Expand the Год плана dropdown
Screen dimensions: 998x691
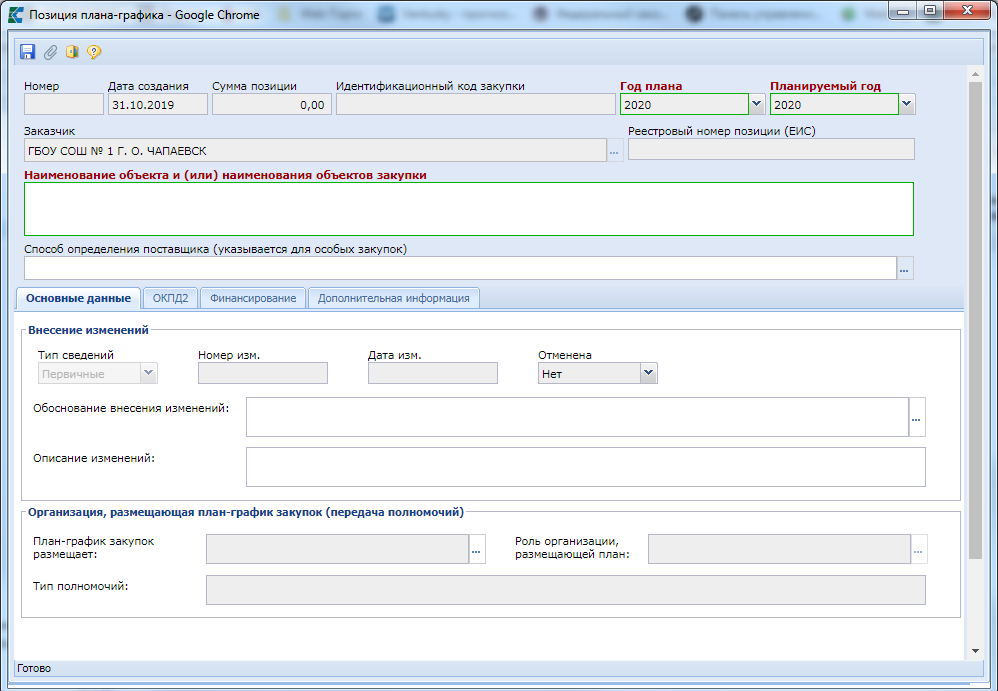pyautogui.click(x=757, y=104)
